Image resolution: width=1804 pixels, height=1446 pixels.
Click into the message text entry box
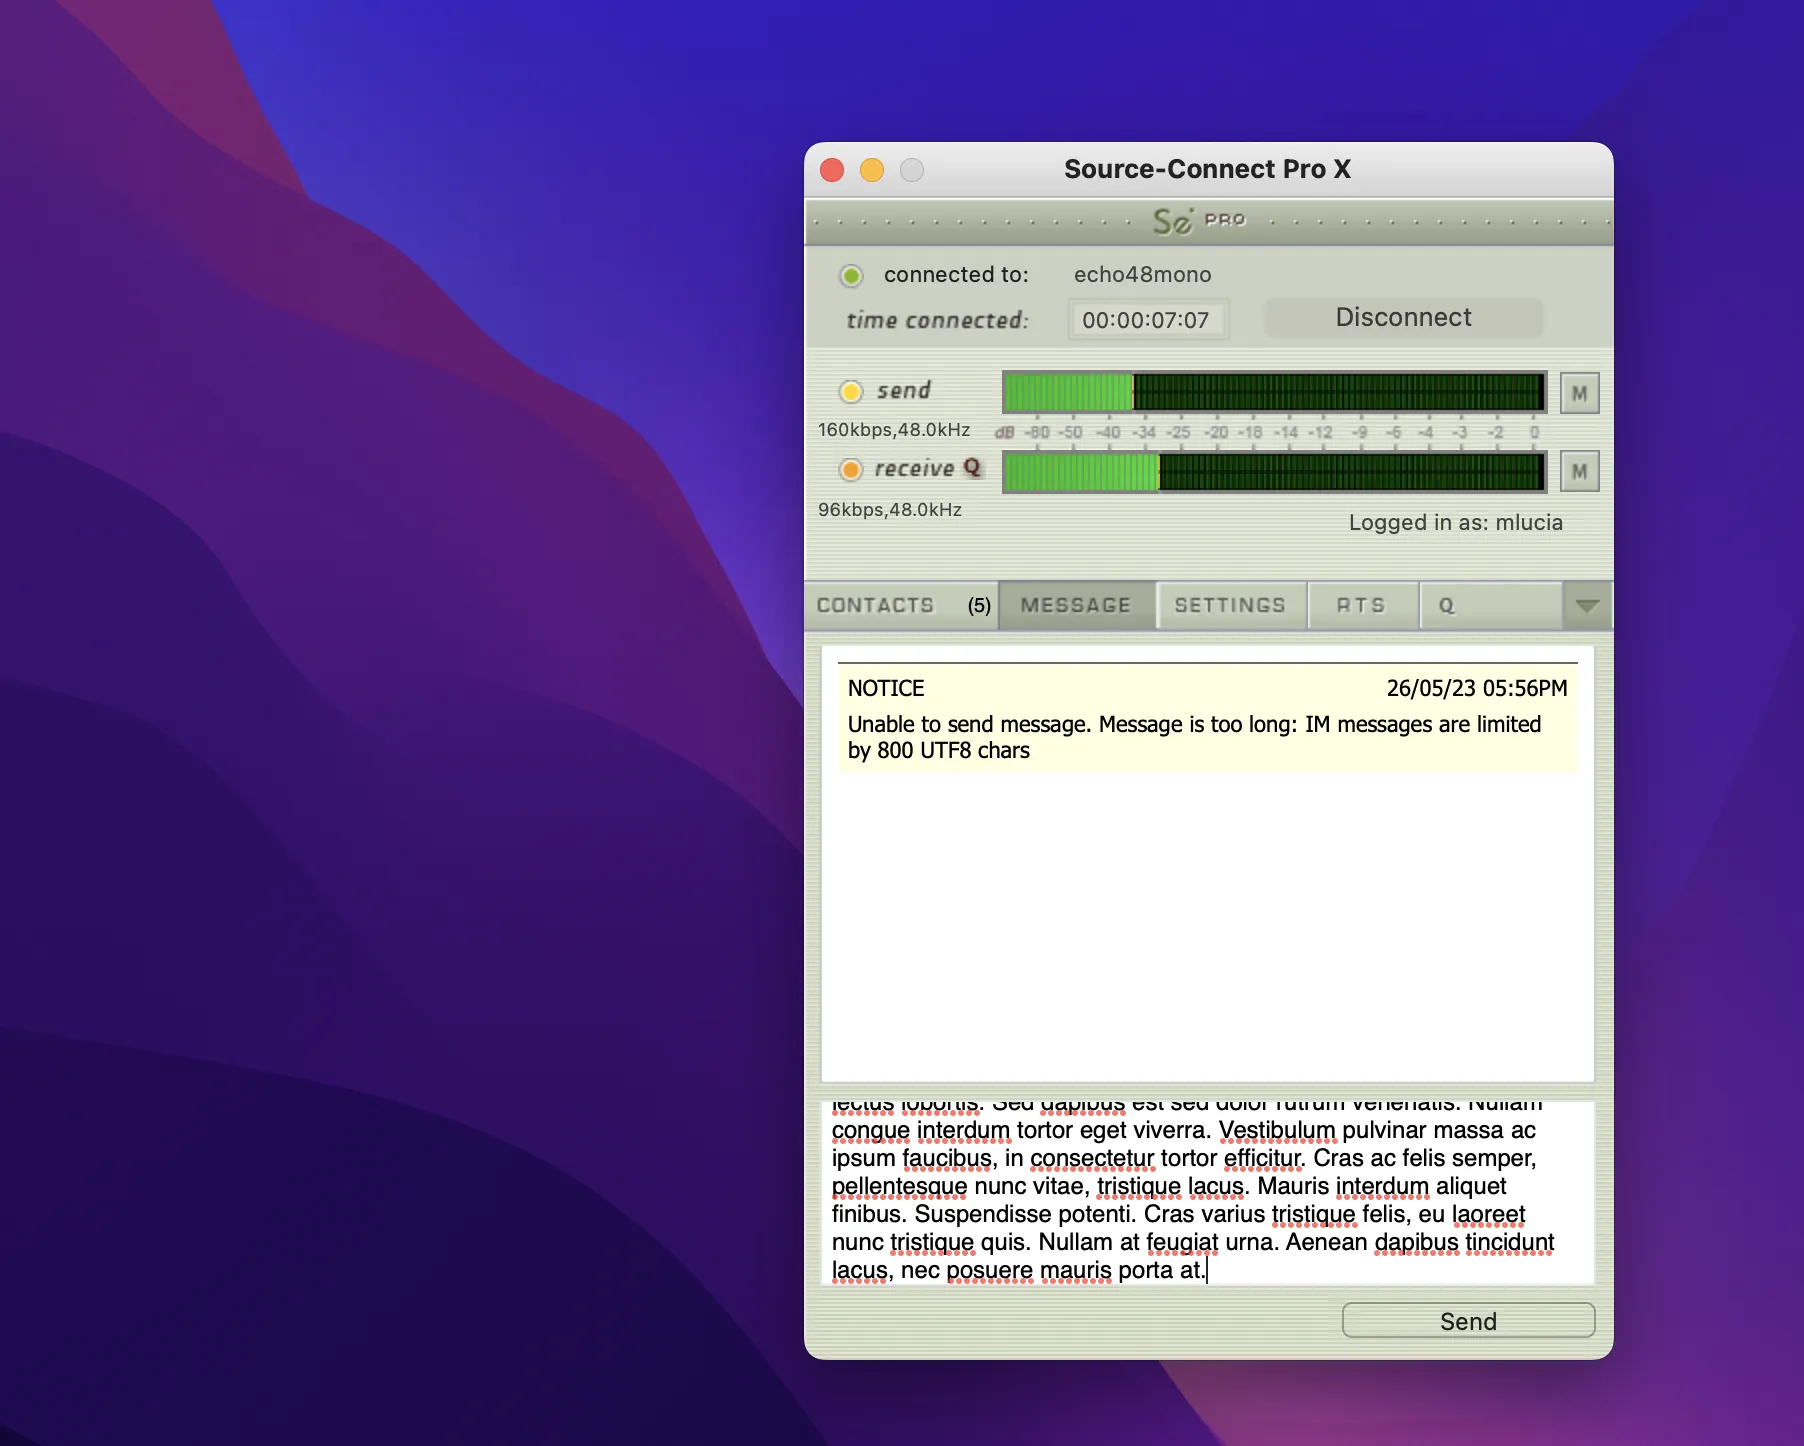pos(1208,1193)
